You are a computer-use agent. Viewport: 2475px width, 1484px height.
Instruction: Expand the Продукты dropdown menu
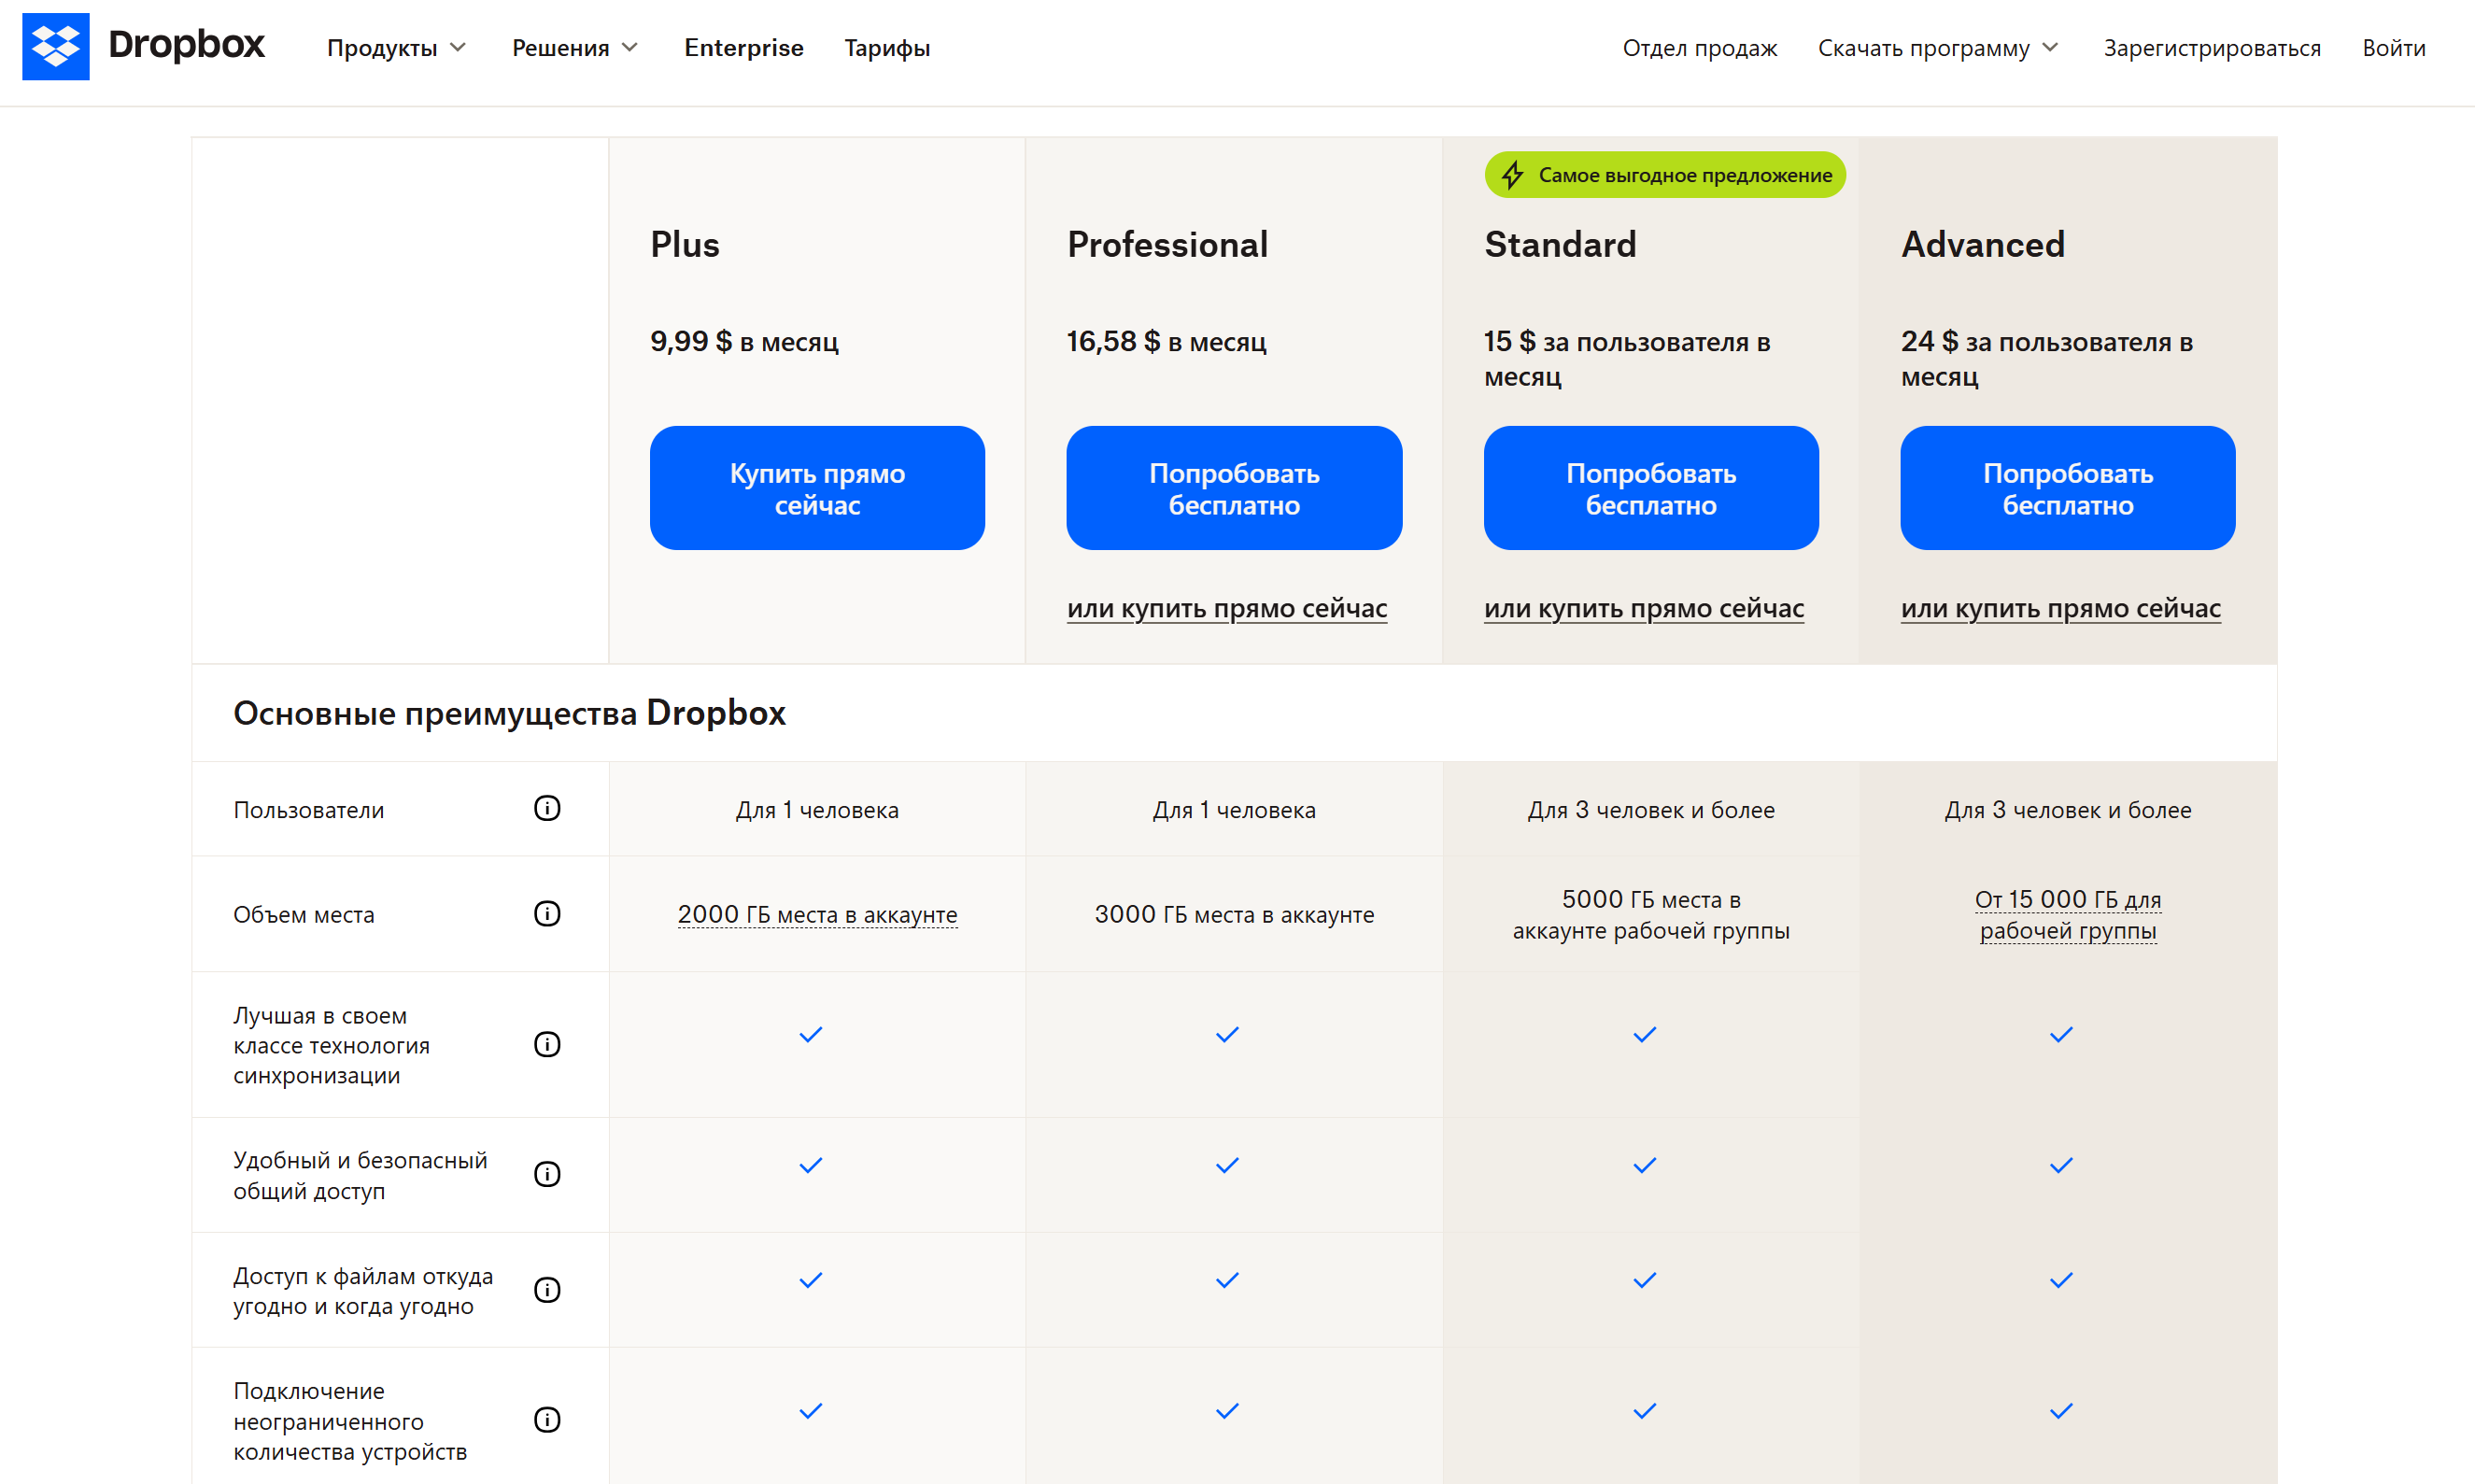pyautogui.click(x=397, y=48)
